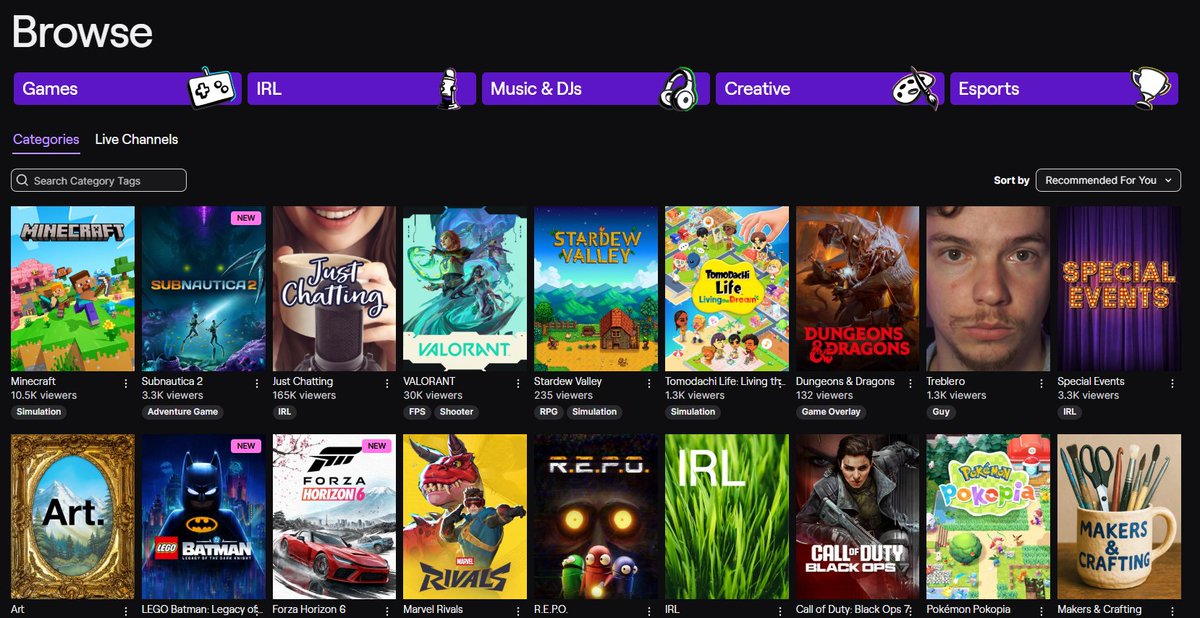
Task: Open the three-dot menu for Minecraft
Action: 126,383
